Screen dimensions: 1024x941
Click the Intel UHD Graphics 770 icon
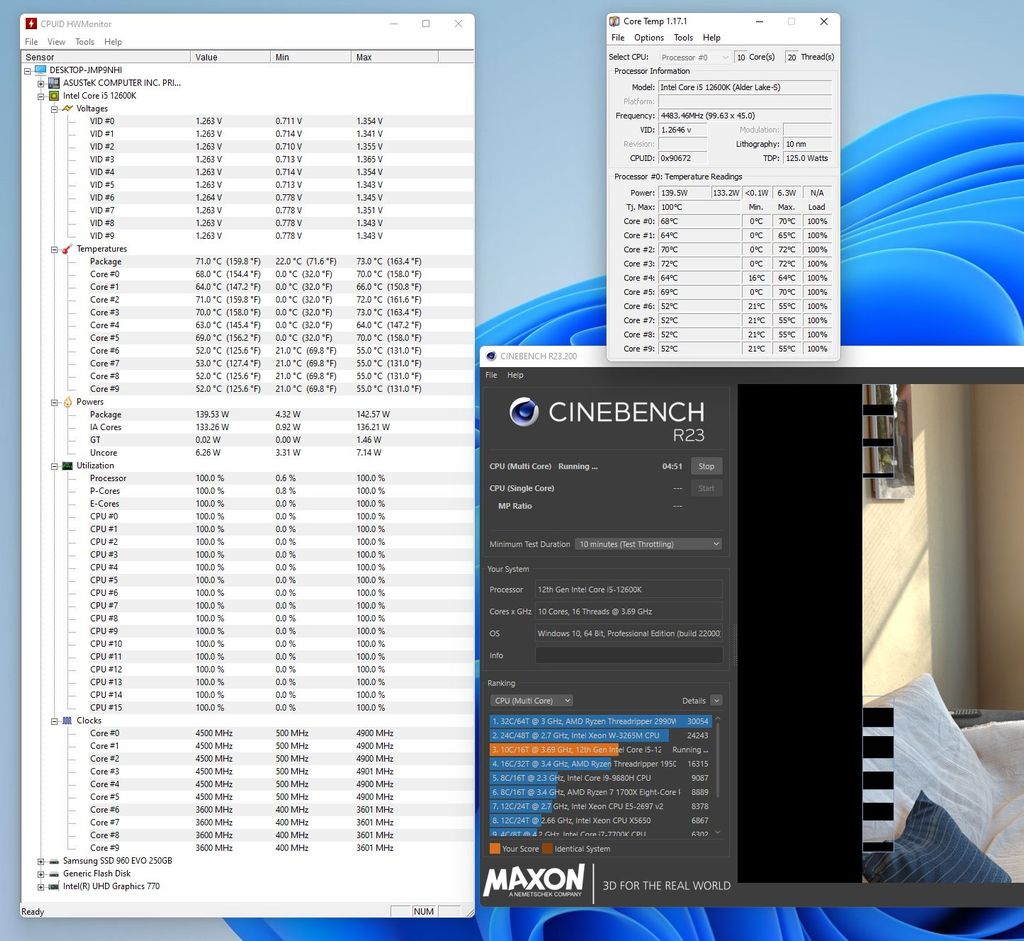(x=54, y=886)
